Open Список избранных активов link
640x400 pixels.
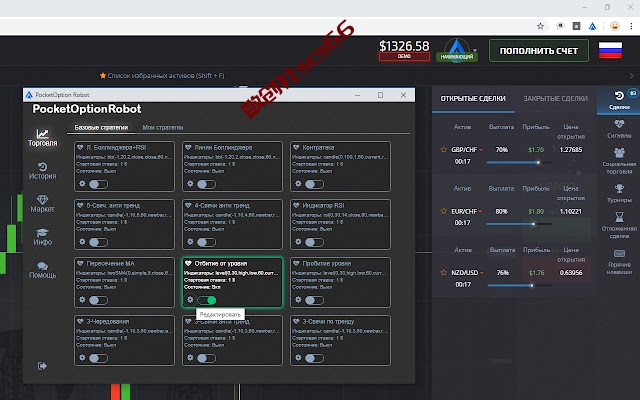click(x=162, y=76)
